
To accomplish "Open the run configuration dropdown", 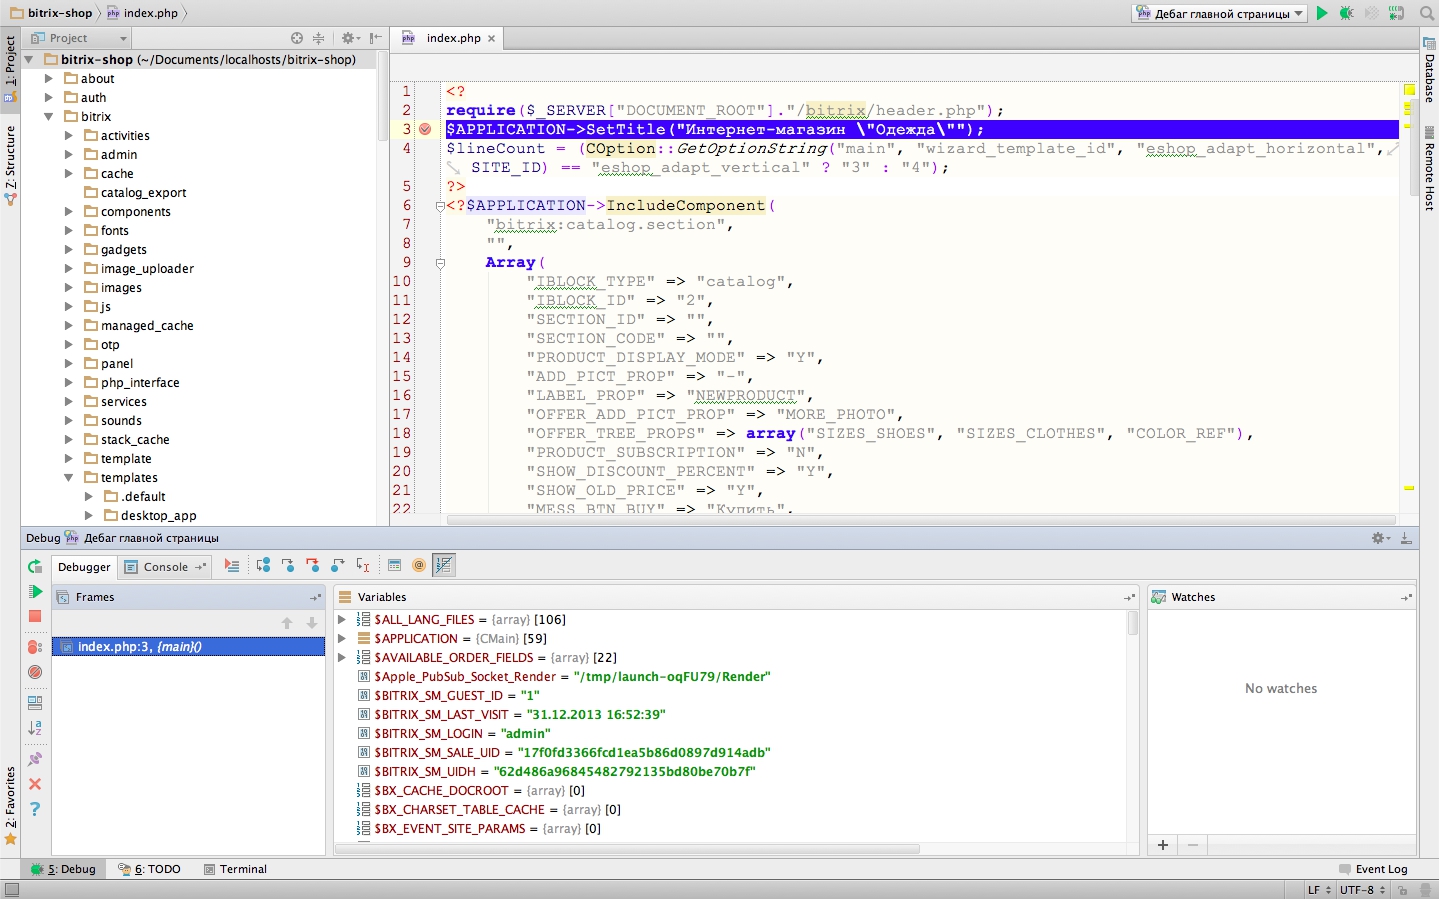I will click(1220, 13).
